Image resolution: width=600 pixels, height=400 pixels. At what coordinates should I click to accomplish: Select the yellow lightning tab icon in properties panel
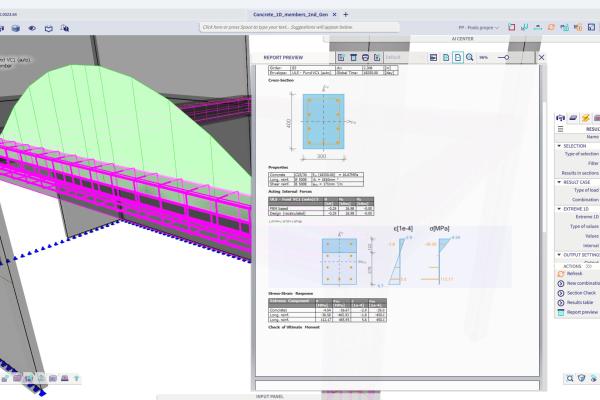point(585,118)
